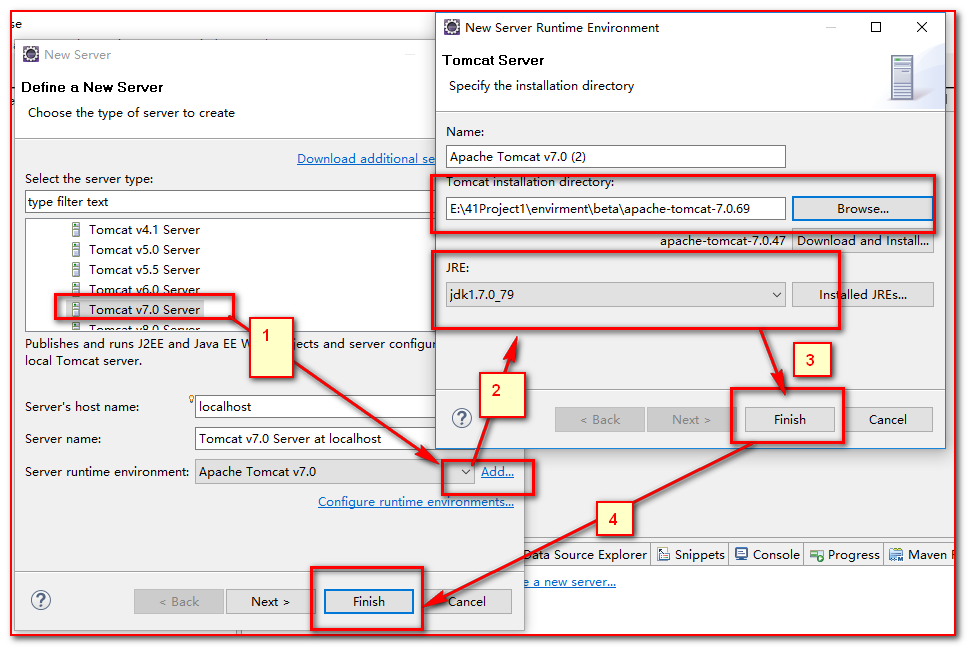
Task: Close New Server Runtime Environment window
Action: pyautogui.click(x=921, y=27)
